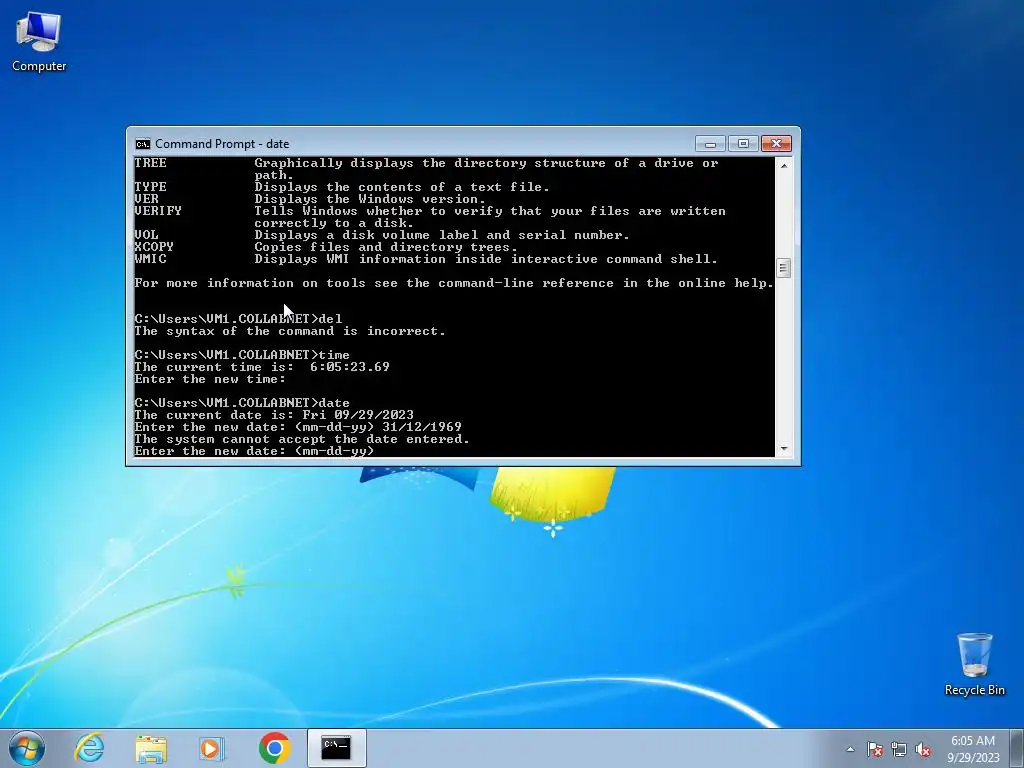Open the muted volume tray icon
This screenshot has height=768, width=1024.
pos(923,749)
